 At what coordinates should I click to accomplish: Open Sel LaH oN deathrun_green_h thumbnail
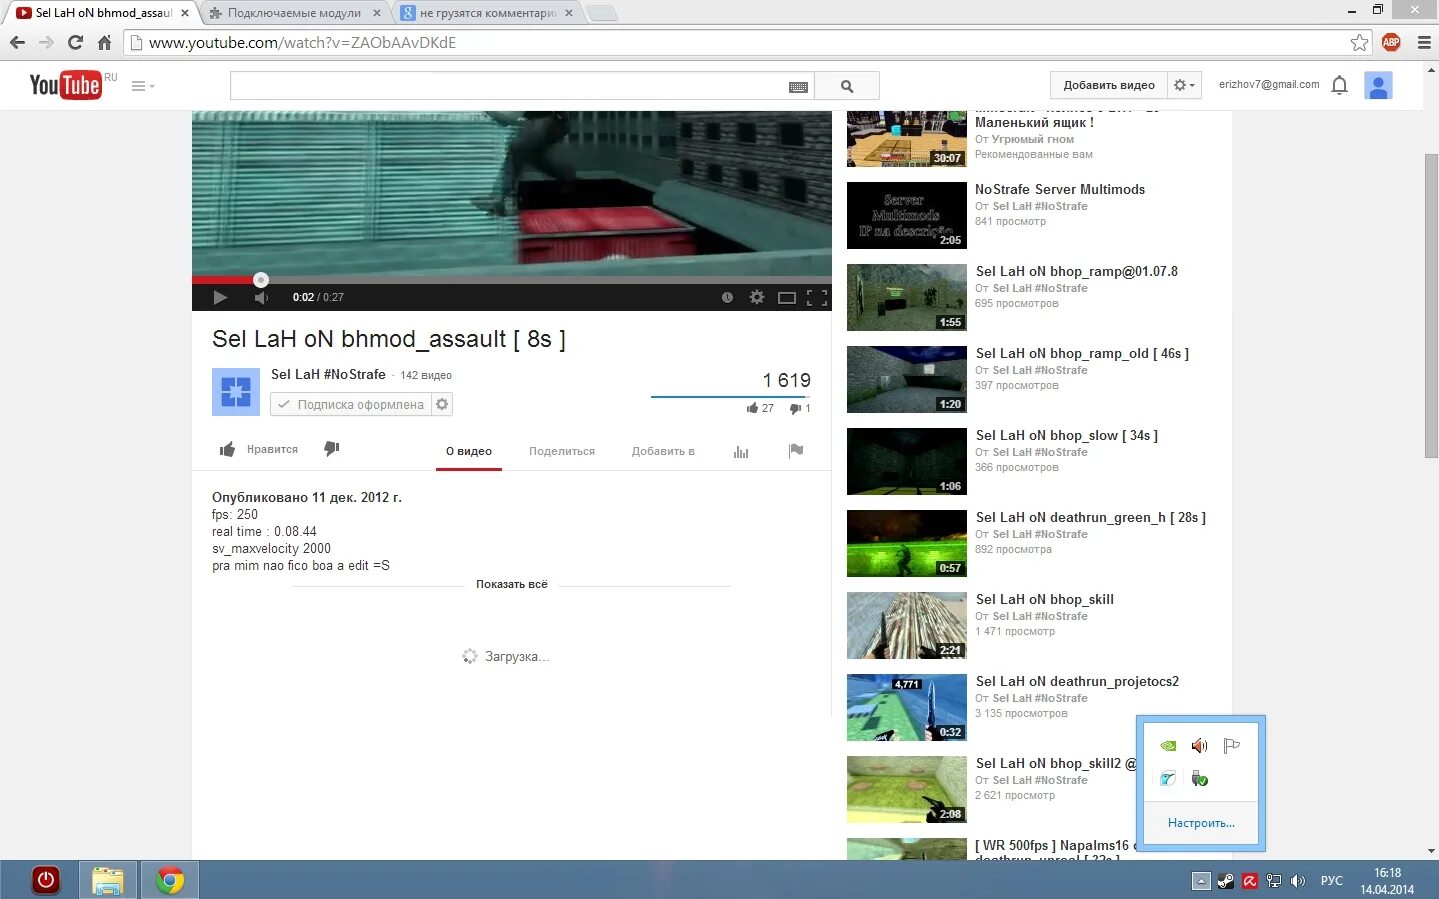907,543
